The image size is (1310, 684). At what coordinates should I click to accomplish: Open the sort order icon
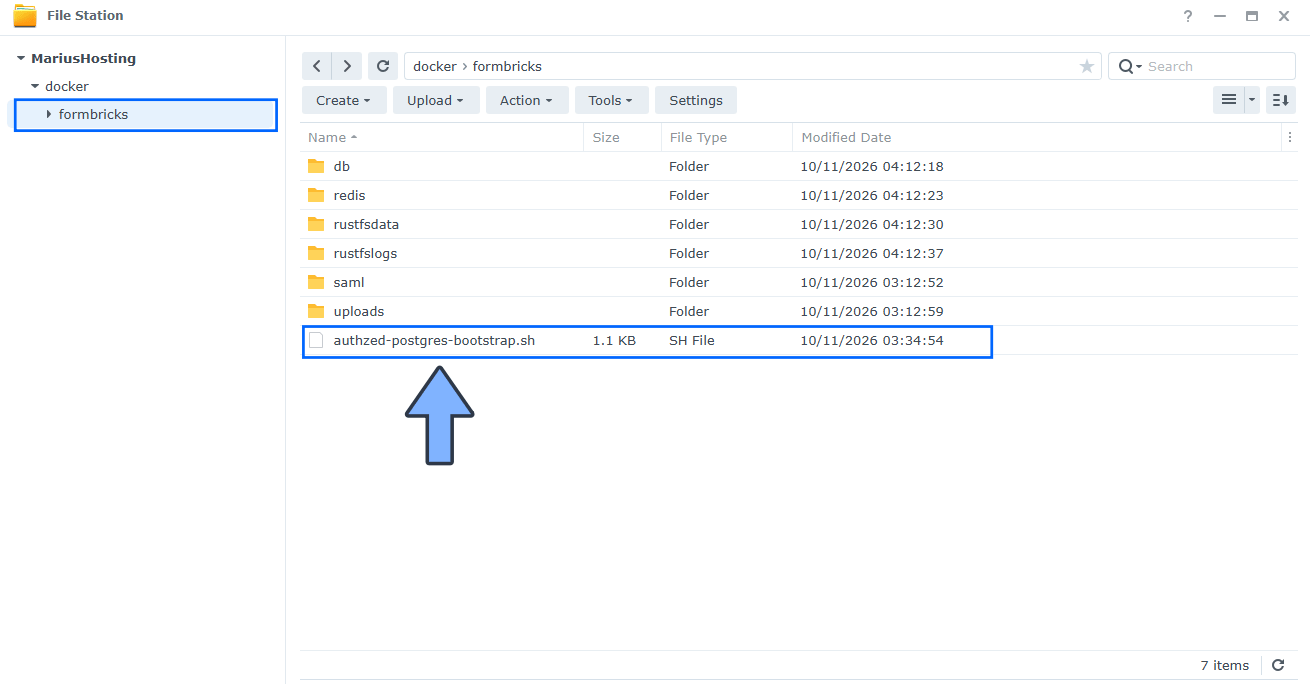[1280, 100]
